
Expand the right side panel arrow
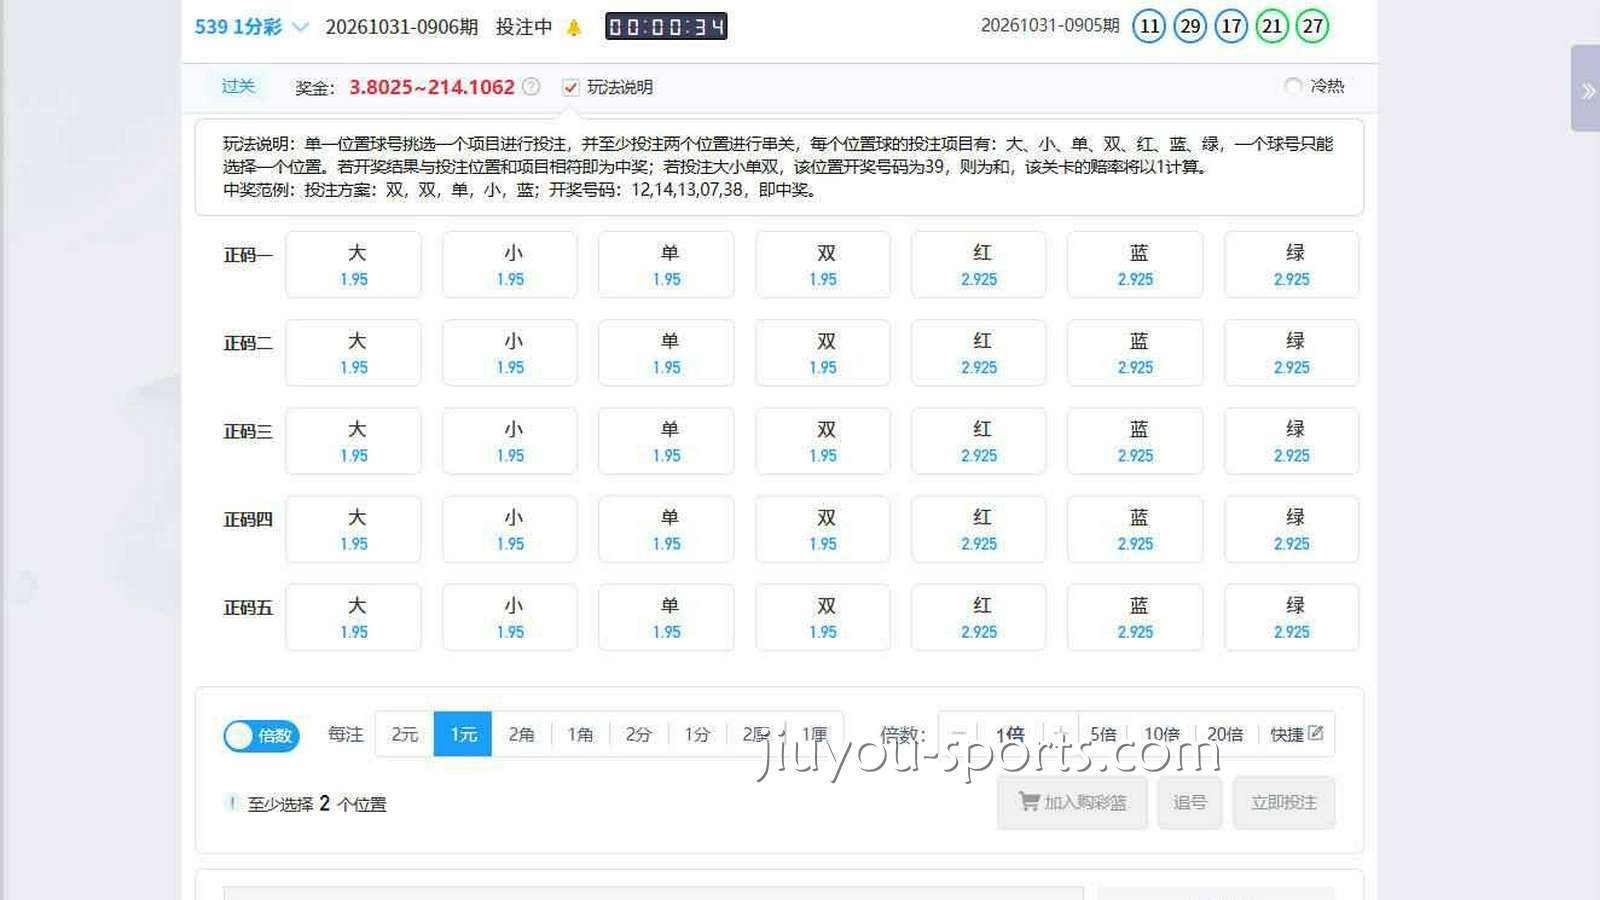[1586, 89]
